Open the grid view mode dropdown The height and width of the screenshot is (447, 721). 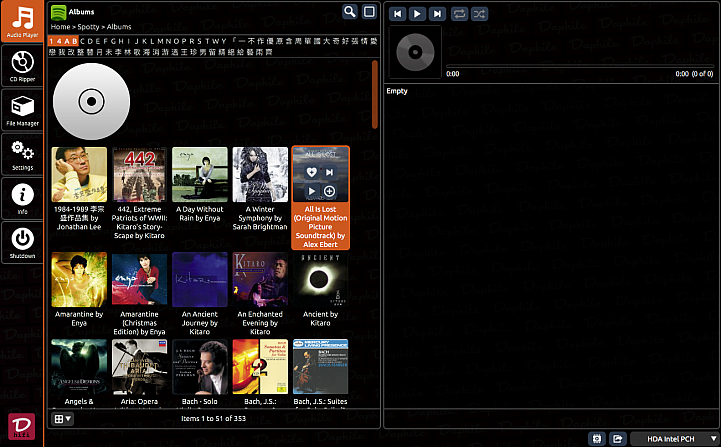tap(63, 419)
